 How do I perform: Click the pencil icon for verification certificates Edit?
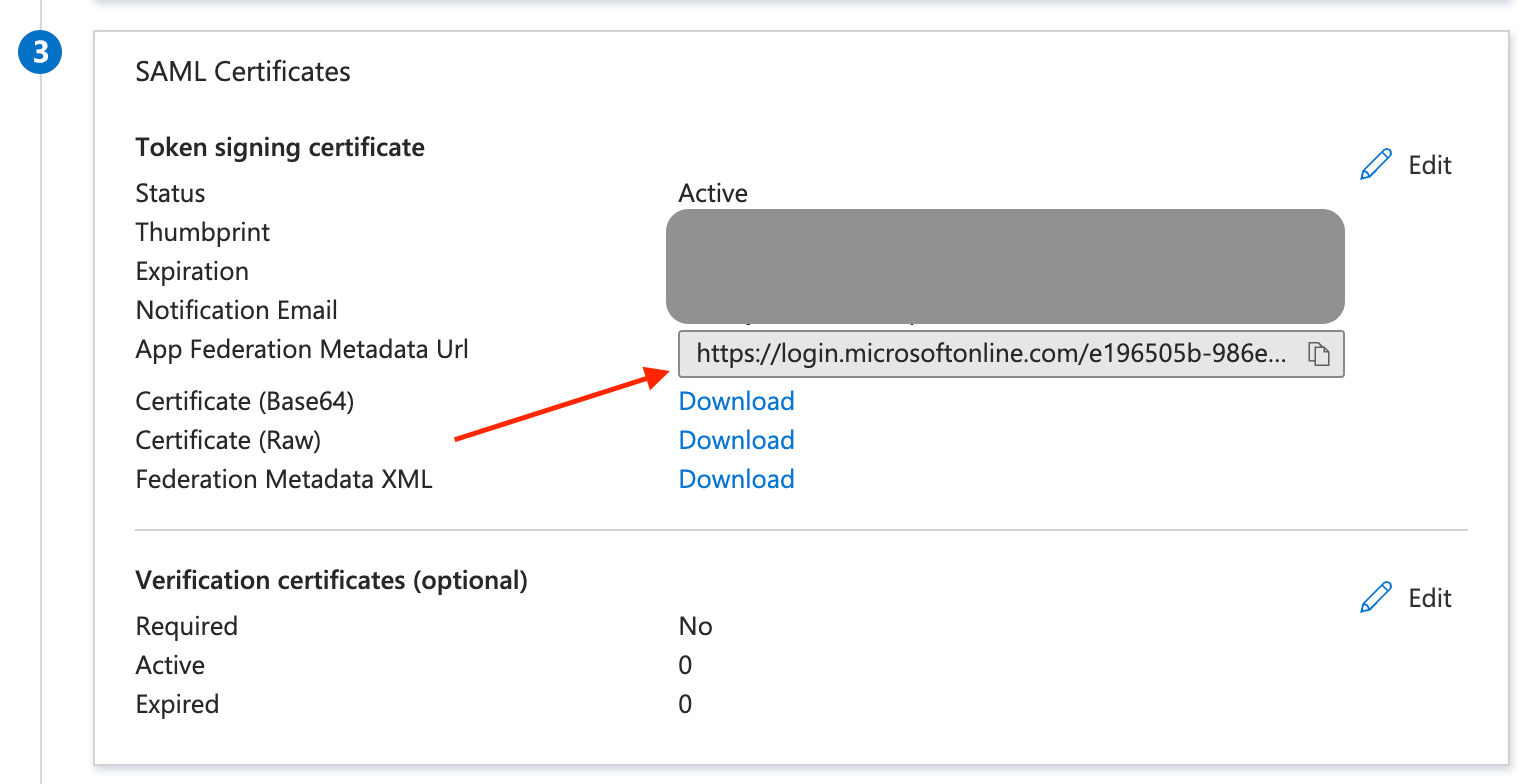coord(1377,596)
